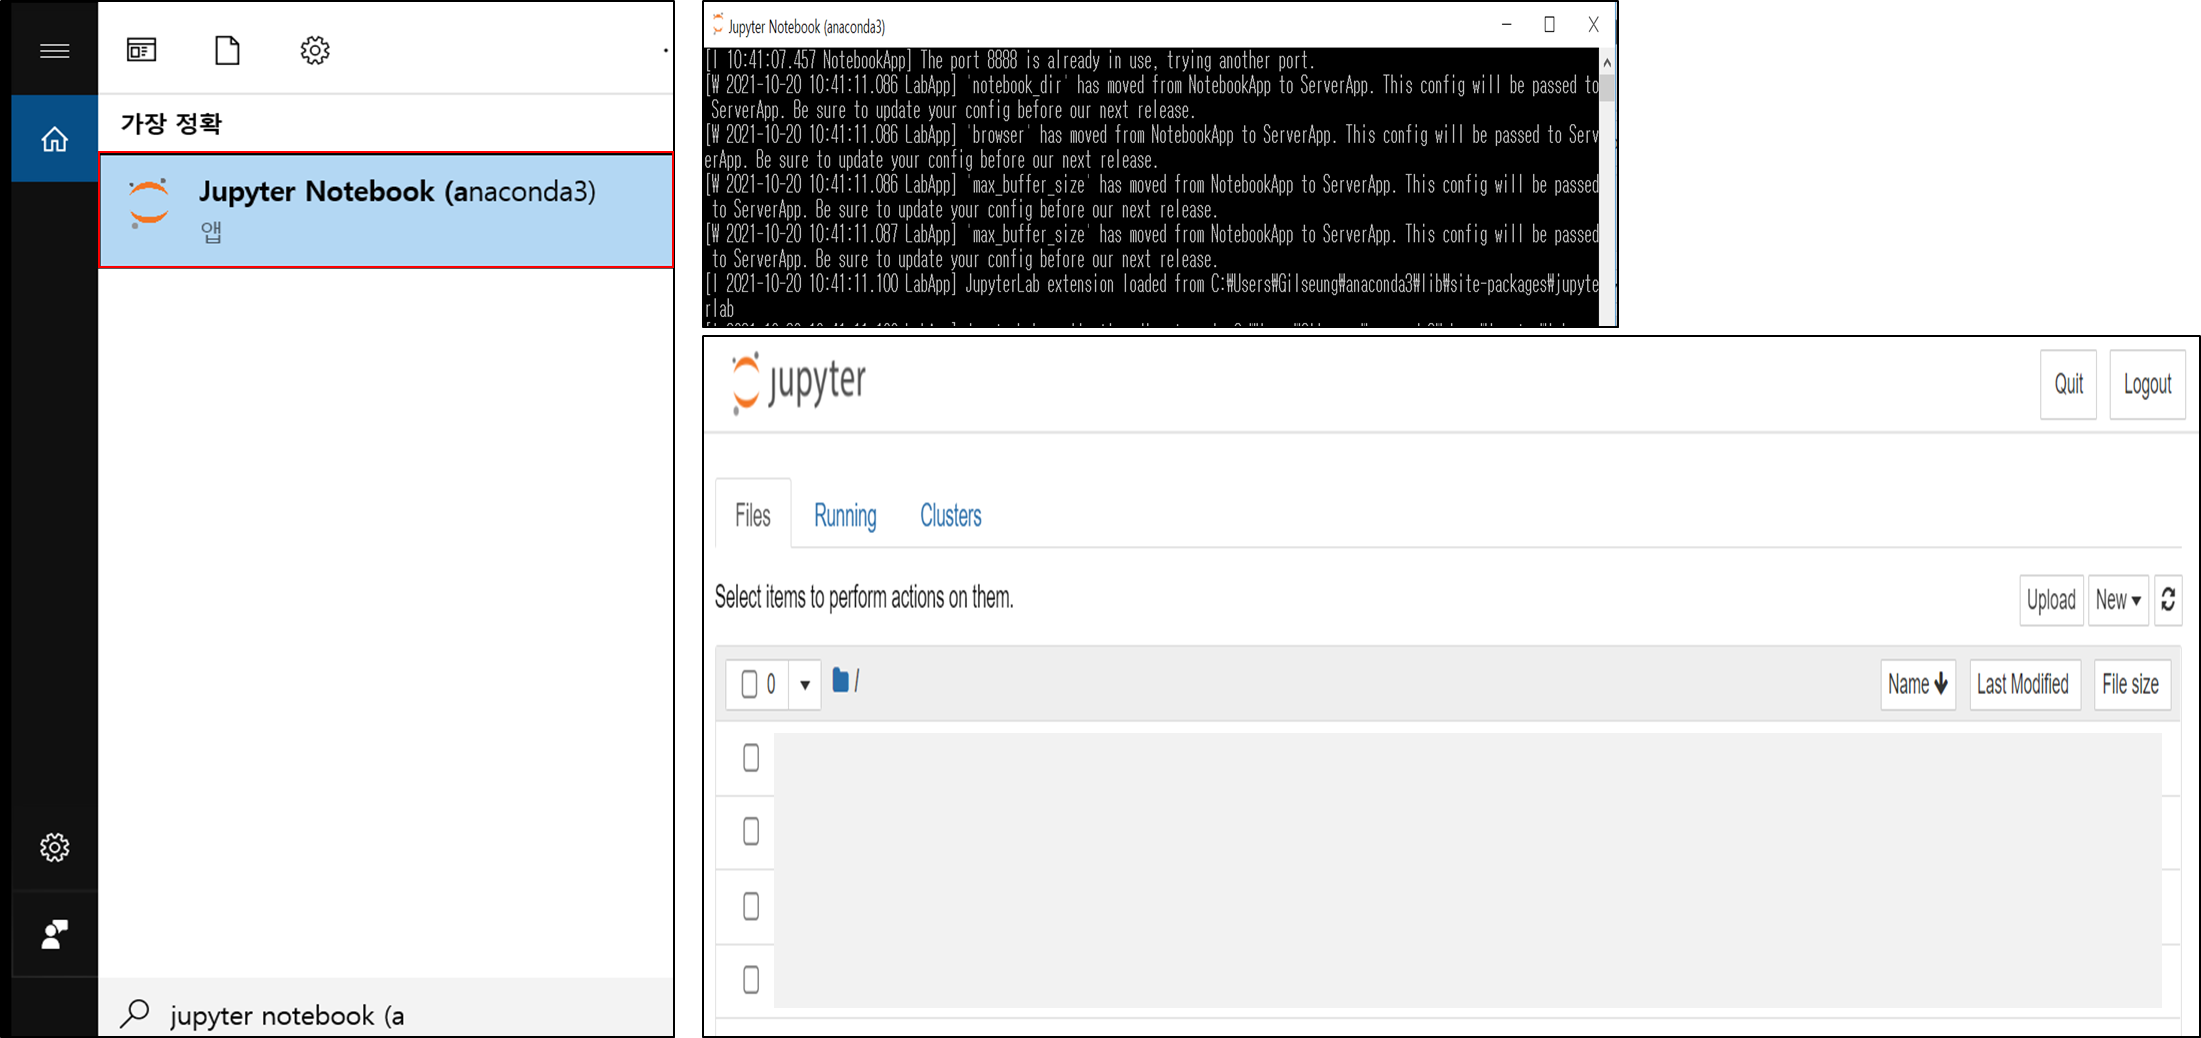The height and width of the screenshot is (1038, 2201).
Task: Open the hamburger menu in Start search
Action: click(54, 51)
